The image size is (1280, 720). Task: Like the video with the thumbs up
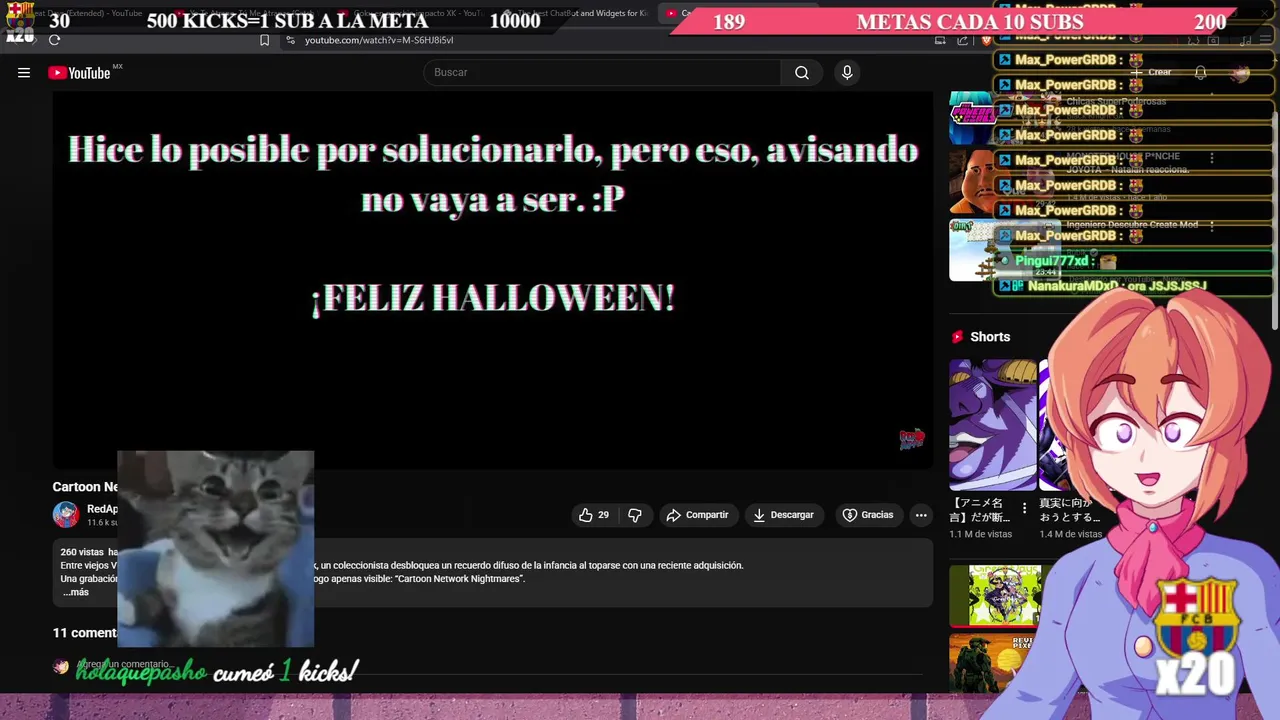[x=593, y=515]
